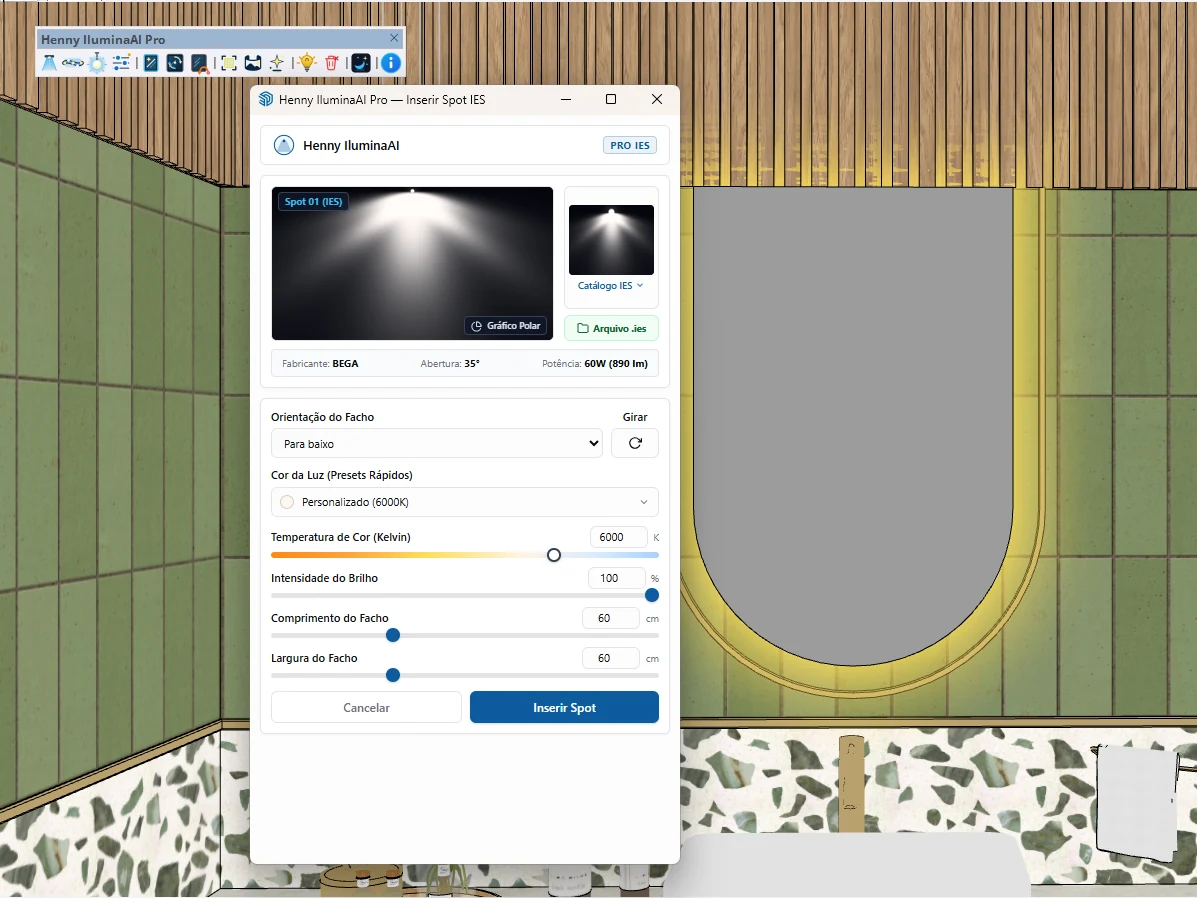
Task: Click the Cancelar button
Action: click(366, 707)
